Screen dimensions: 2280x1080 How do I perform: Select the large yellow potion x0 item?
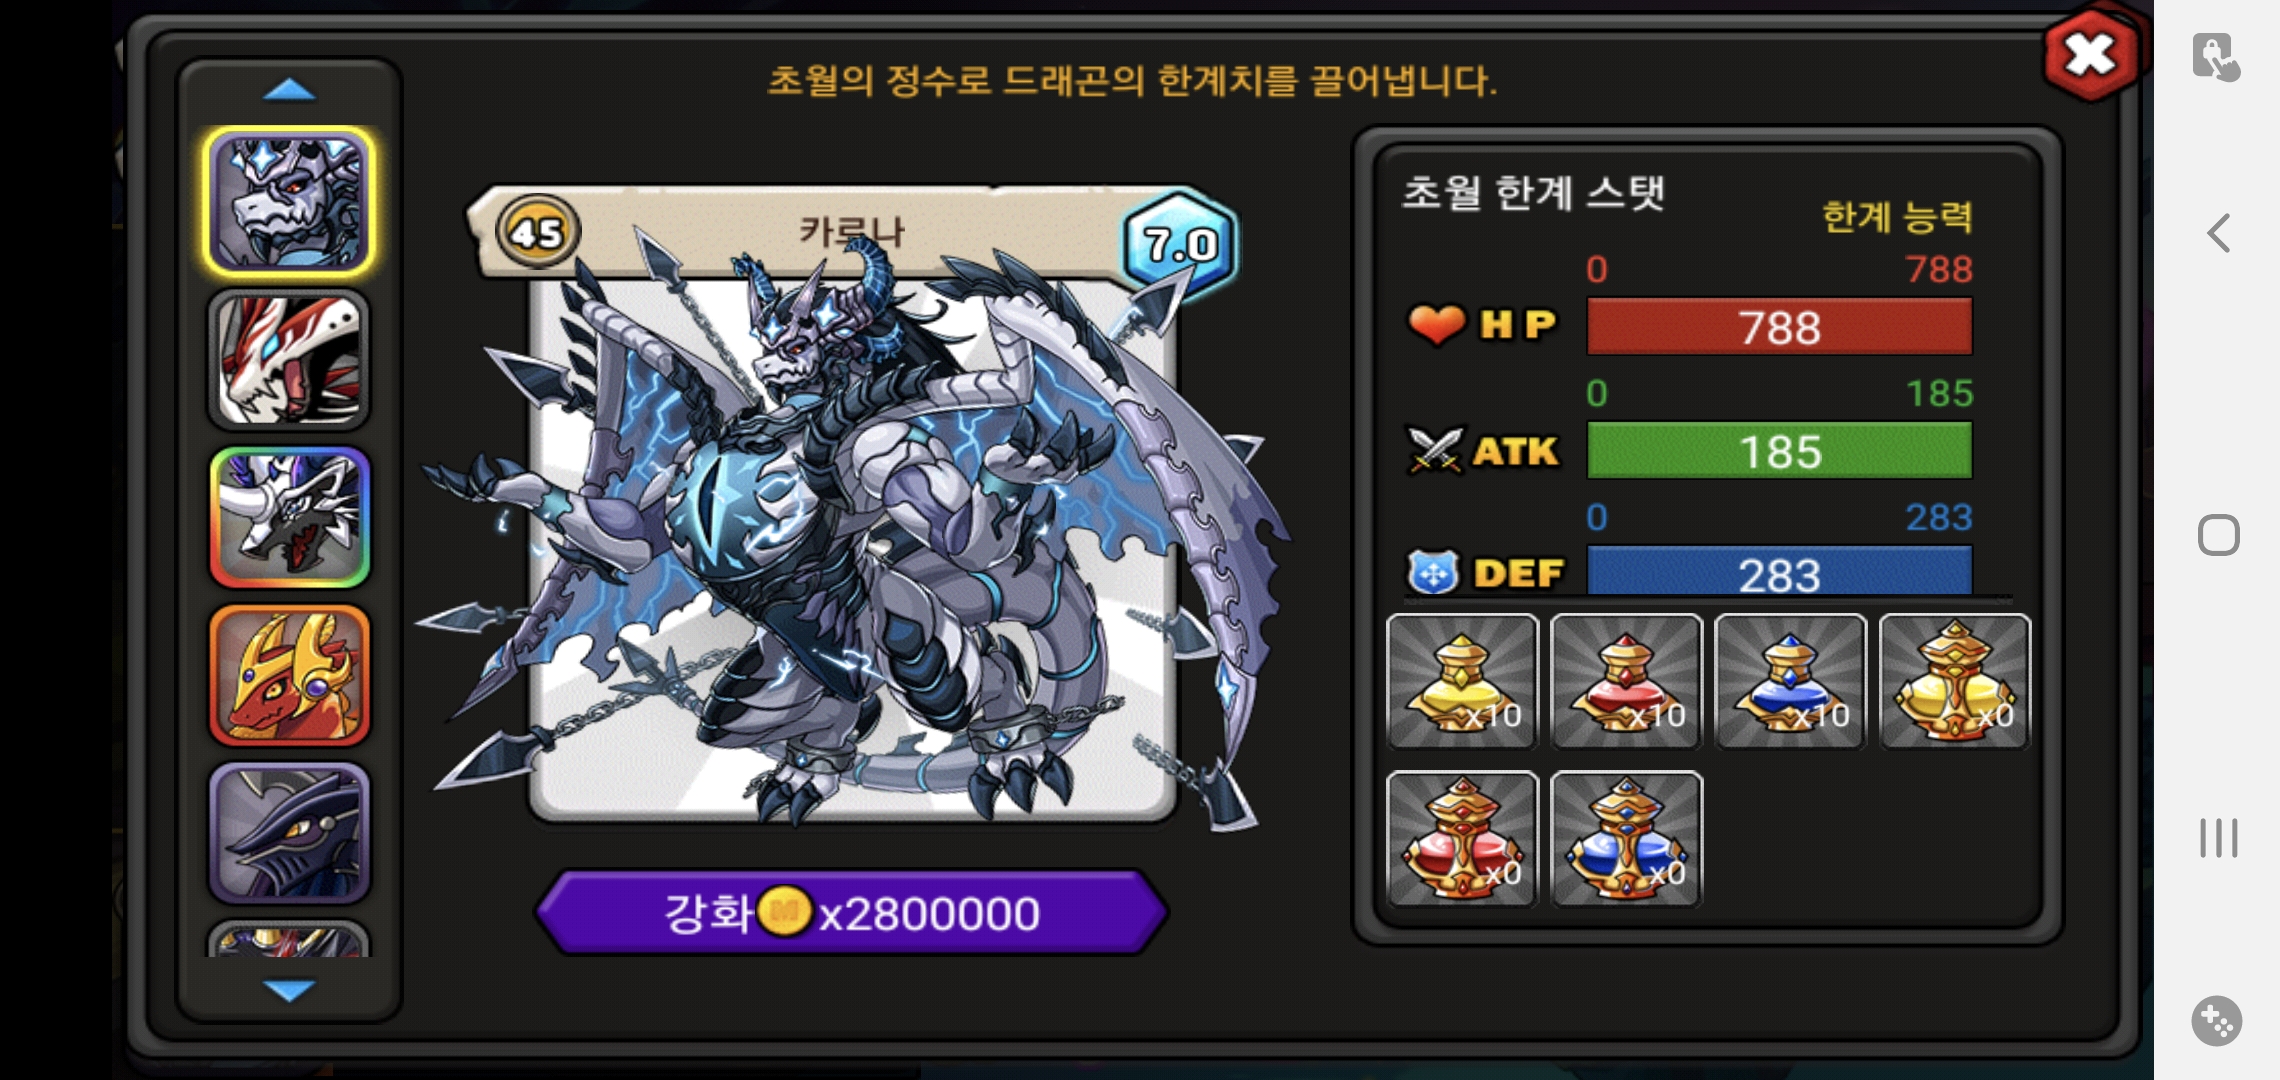[x=1955, y=681]
